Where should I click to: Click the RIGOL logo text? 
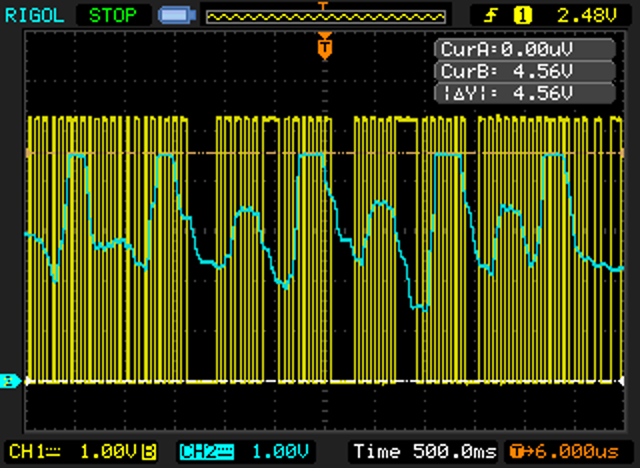click(34, 16)
